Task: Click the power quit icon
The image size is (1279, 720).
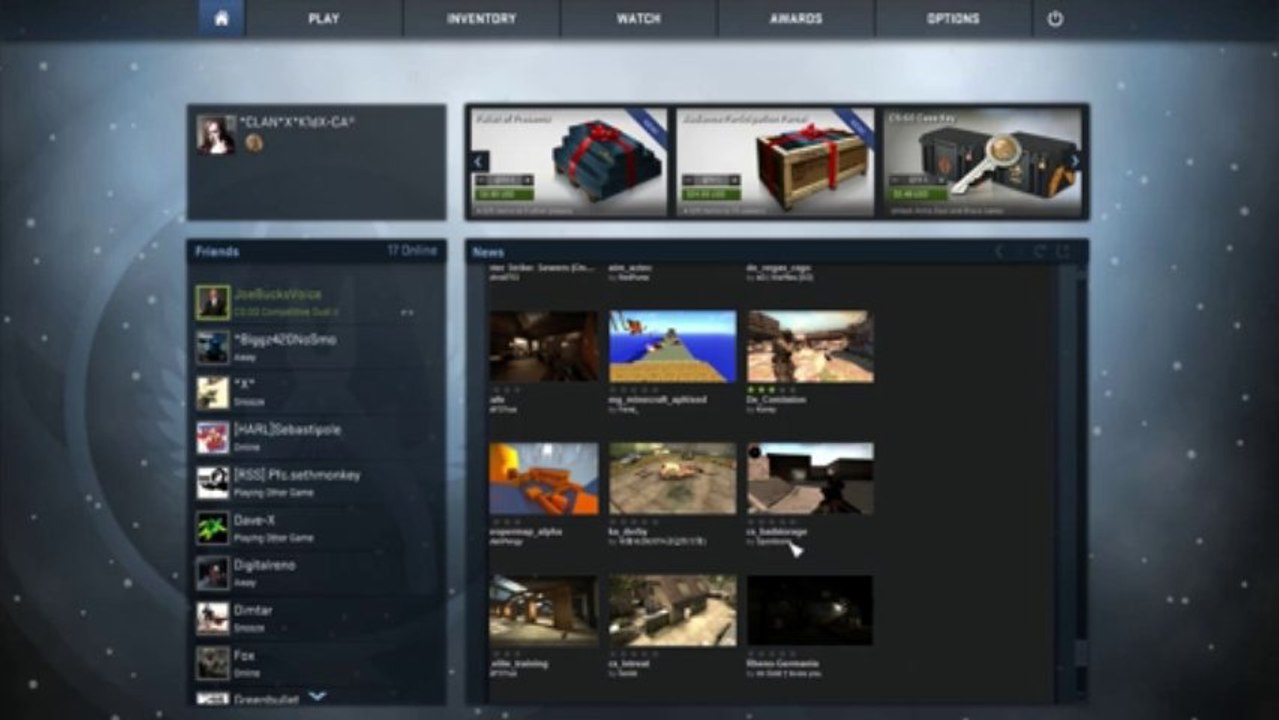Action: (1055, 18)
